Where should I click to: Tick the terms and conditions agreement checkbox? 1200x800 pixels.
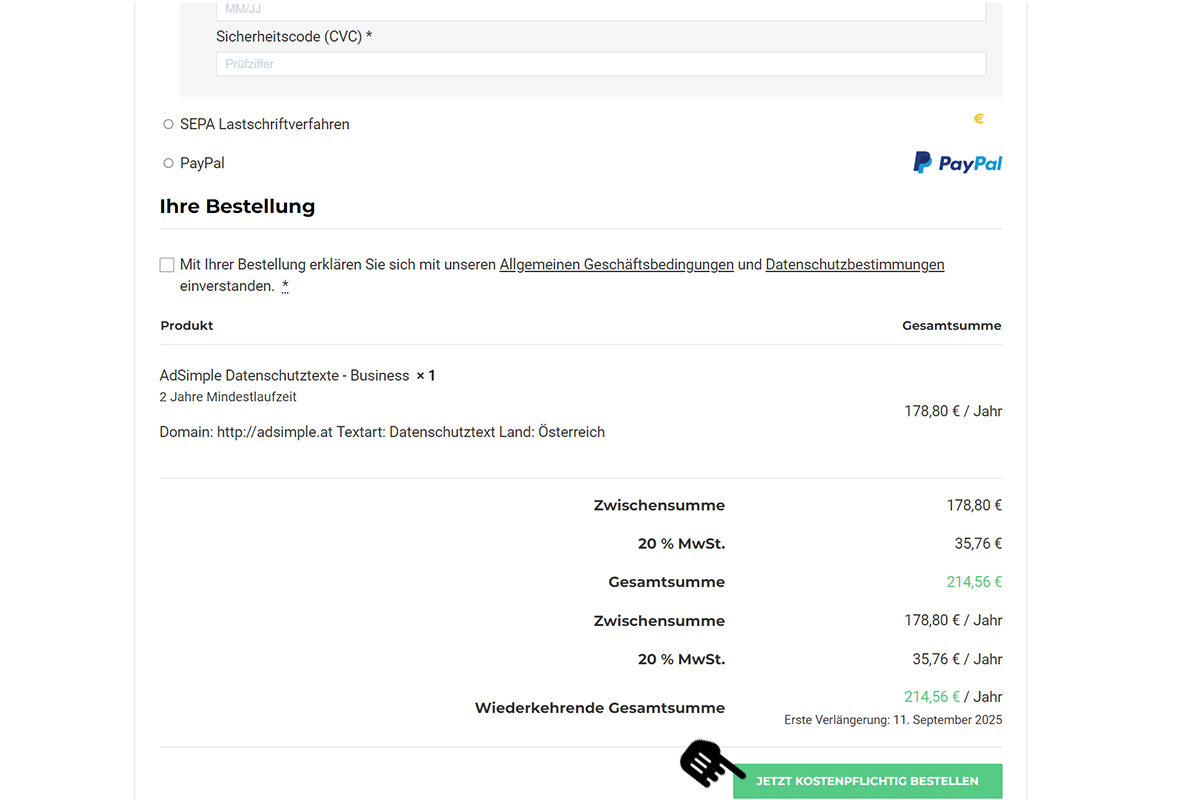(167, 265)
